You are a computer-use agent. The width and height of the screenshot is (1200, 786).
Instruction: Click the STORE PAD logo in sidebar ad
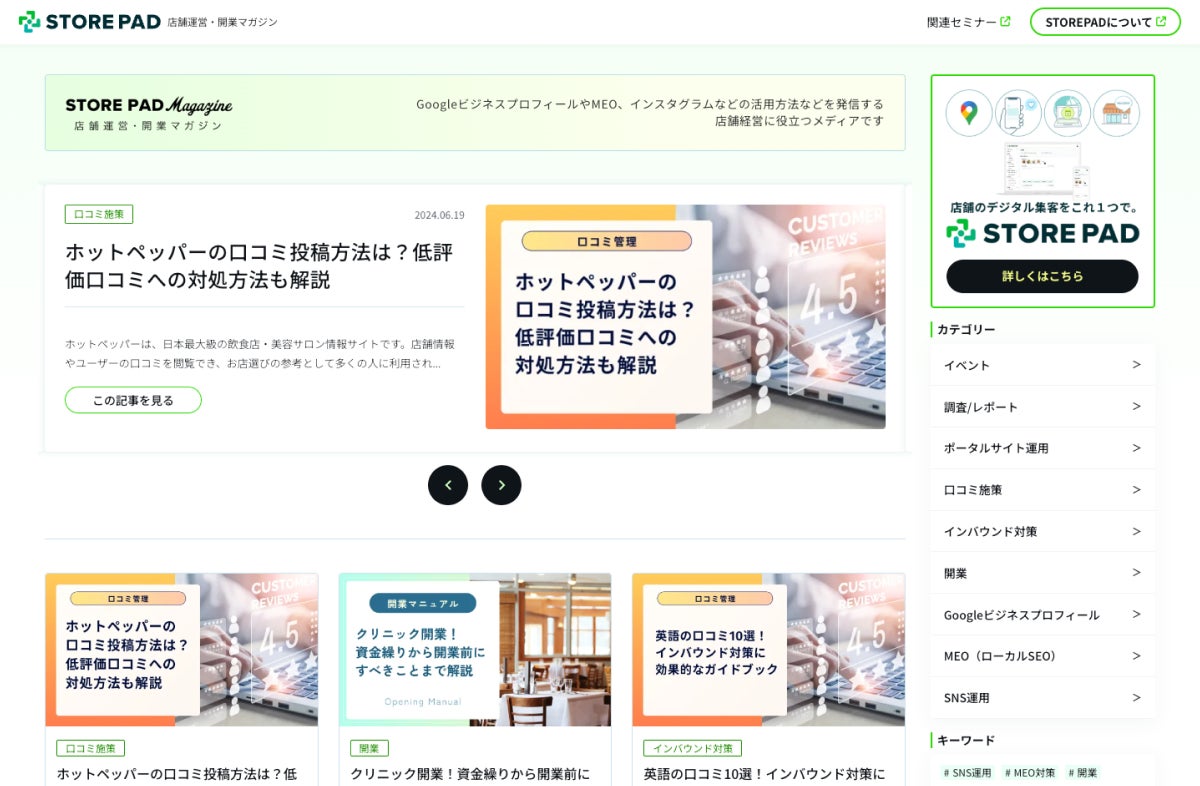[x=1042, y=234]
